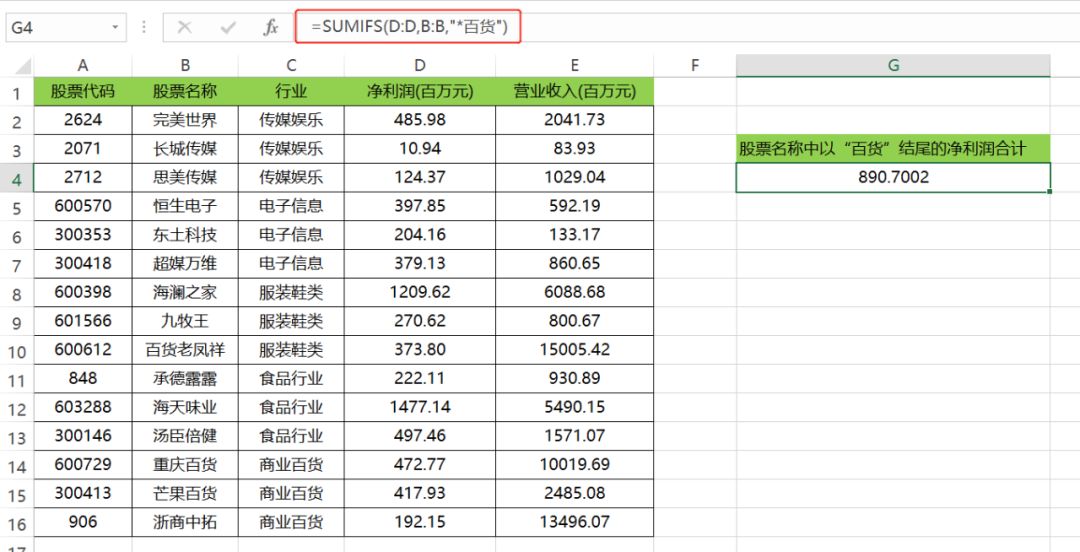The width and height of the screenshot is (1080, 552).
Task: Select 电子信息 cell in row 5
Action: point(291,206)
